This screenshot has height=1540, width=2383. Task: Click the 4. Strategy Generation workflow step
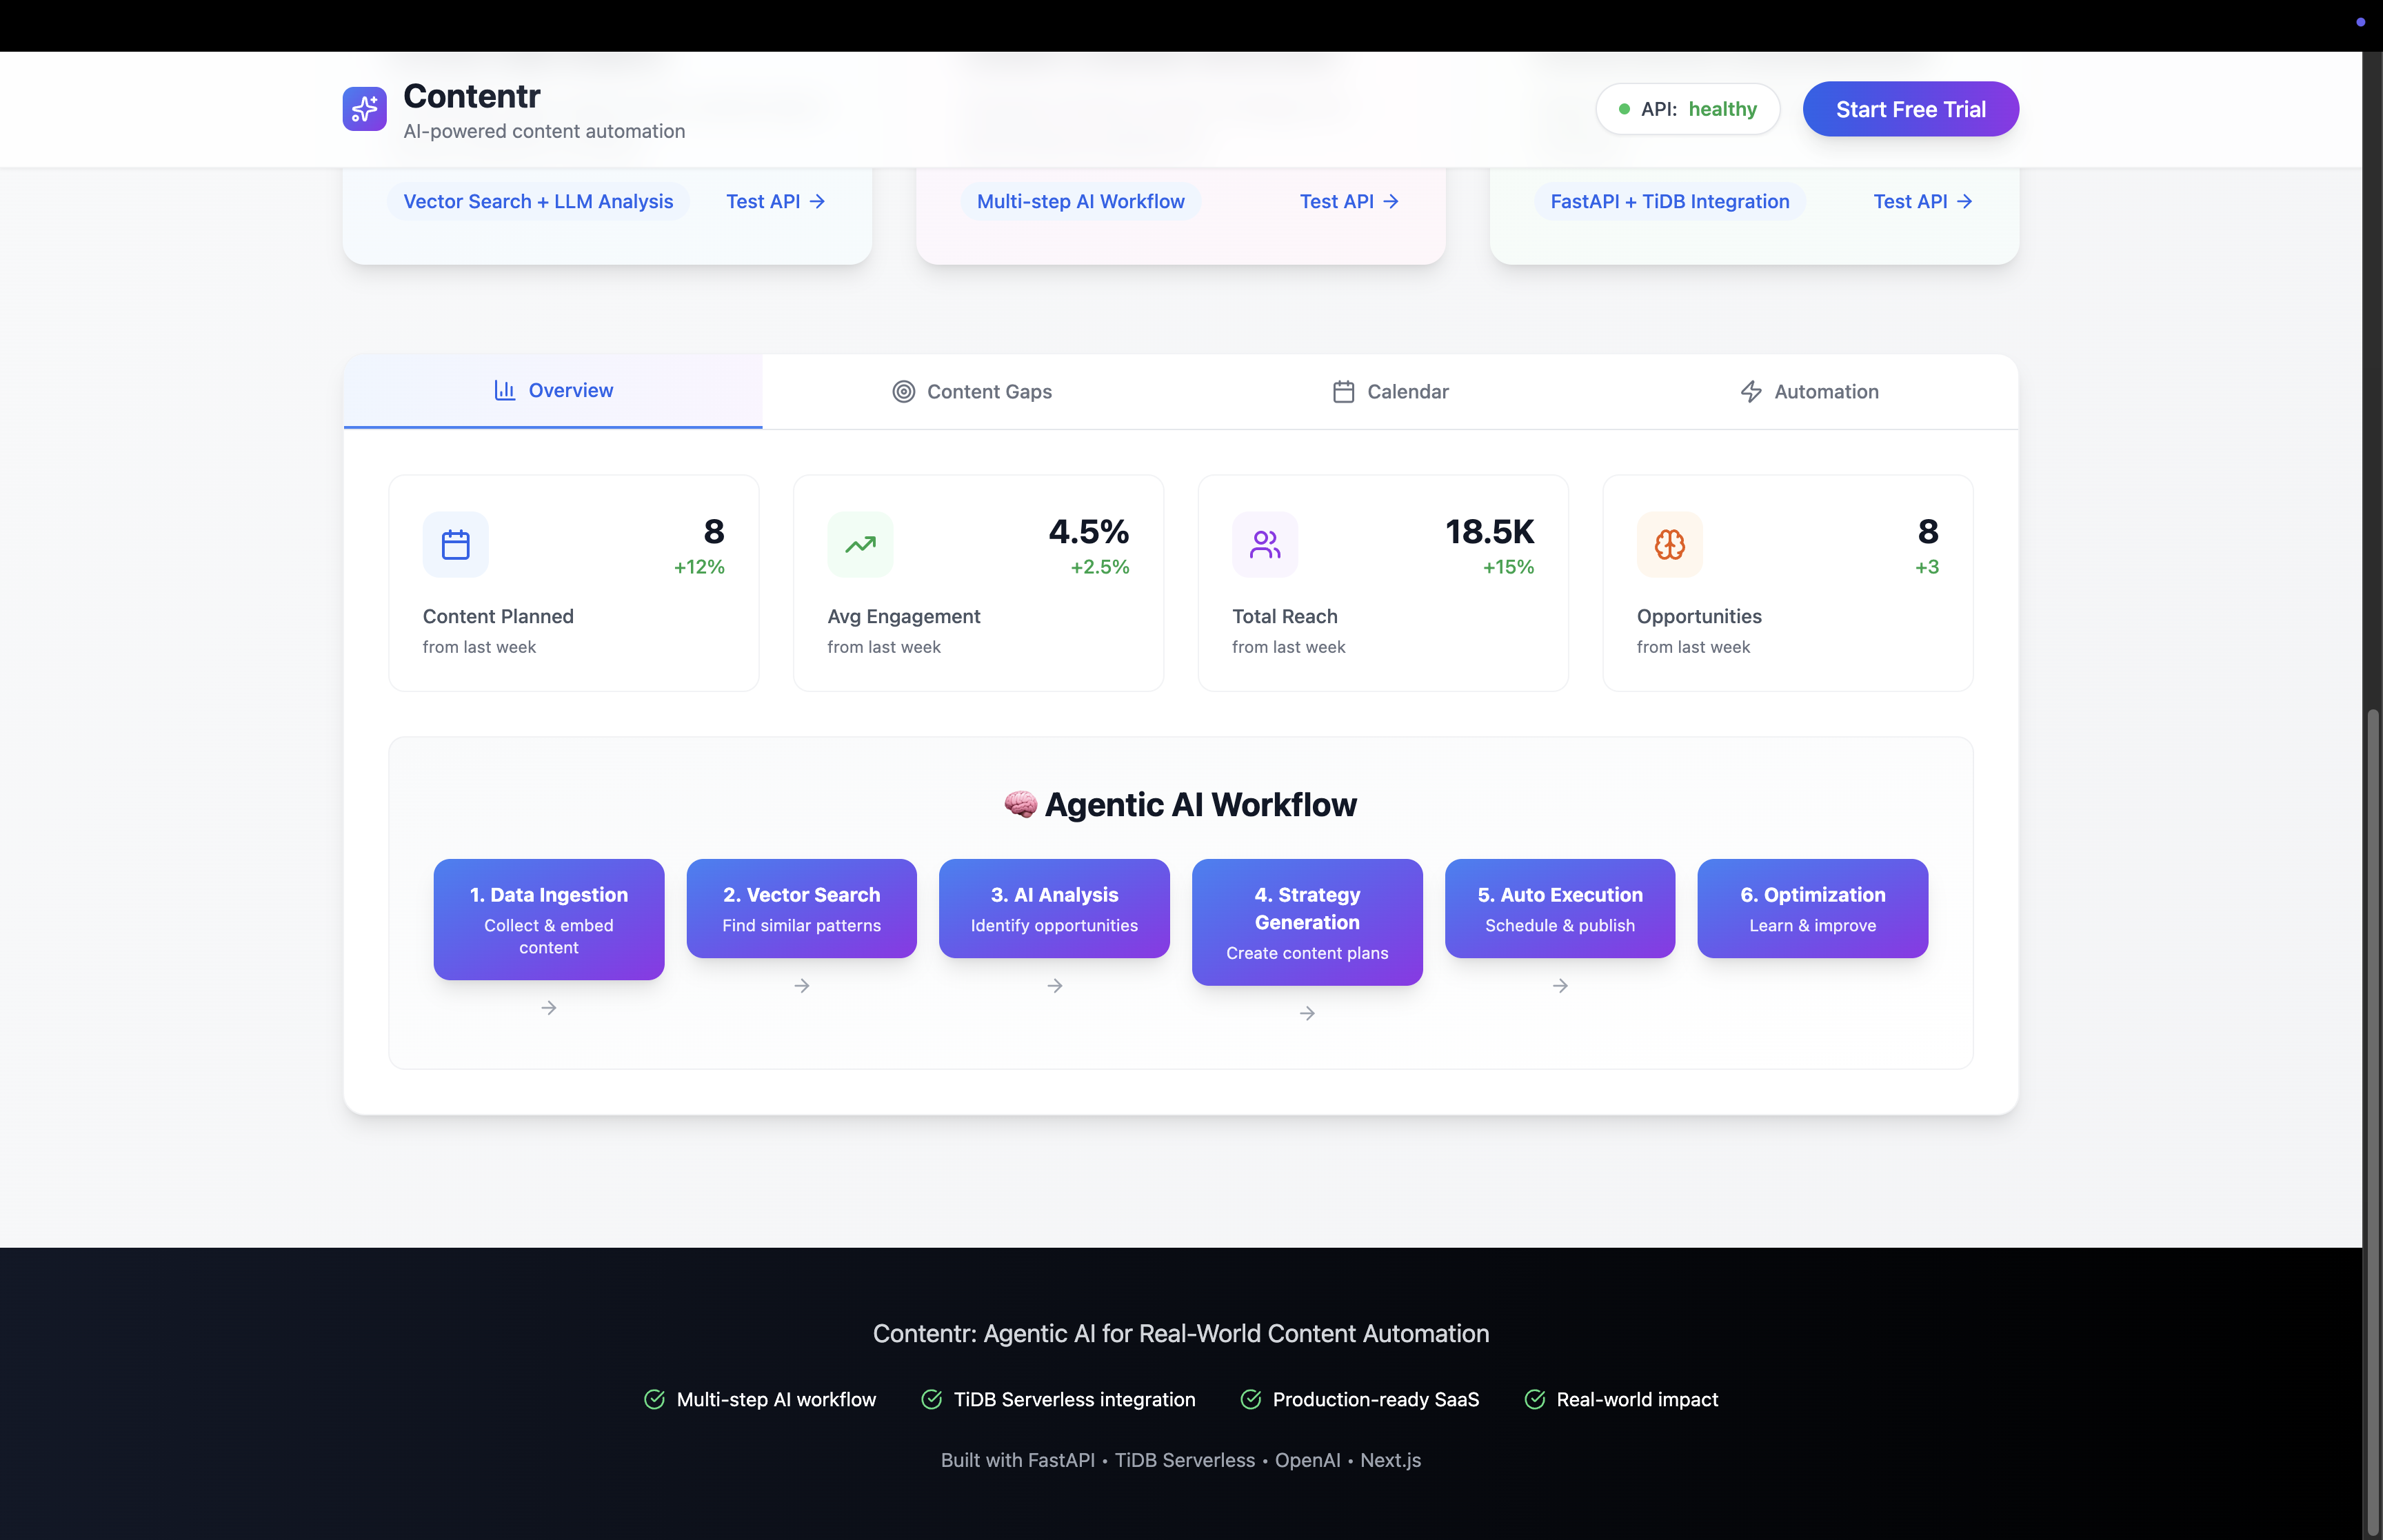point(1307,922)
